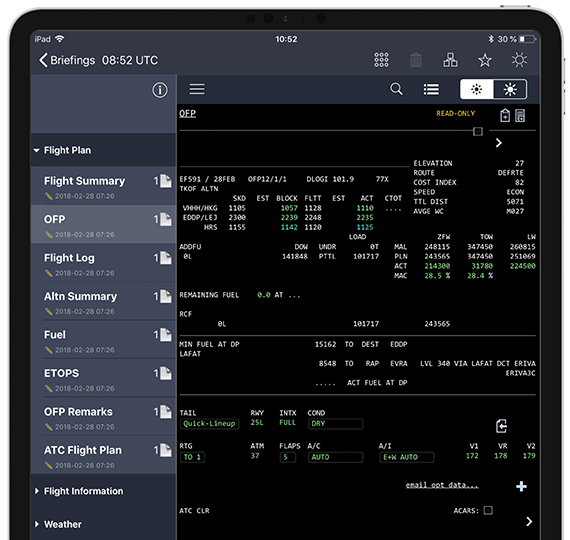Viewport: 570px width, 540px height.
Task: Click ATM value 37
Action: tap(255, 456)
